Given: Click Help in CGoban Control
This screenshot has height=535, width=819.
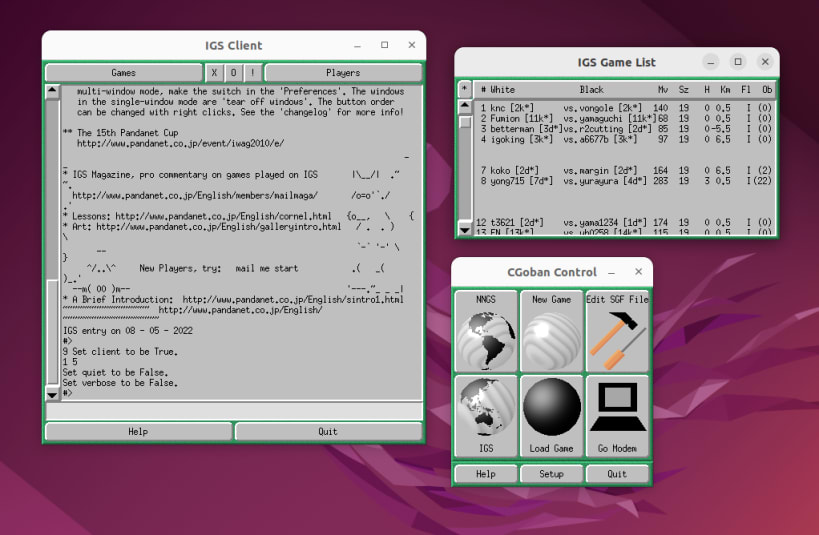Looking at the screenshot, I should (486, 474).
